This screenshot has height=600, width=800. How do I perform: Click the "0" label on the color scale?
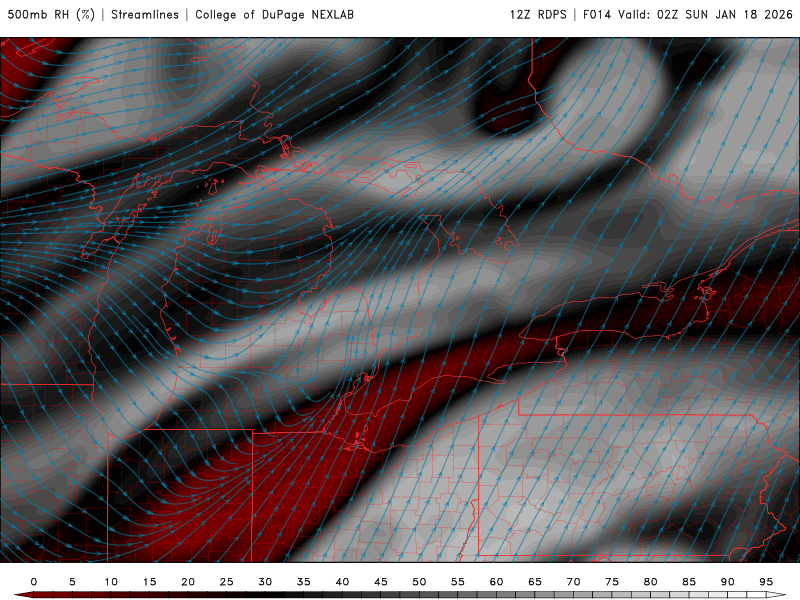point(34,582)
